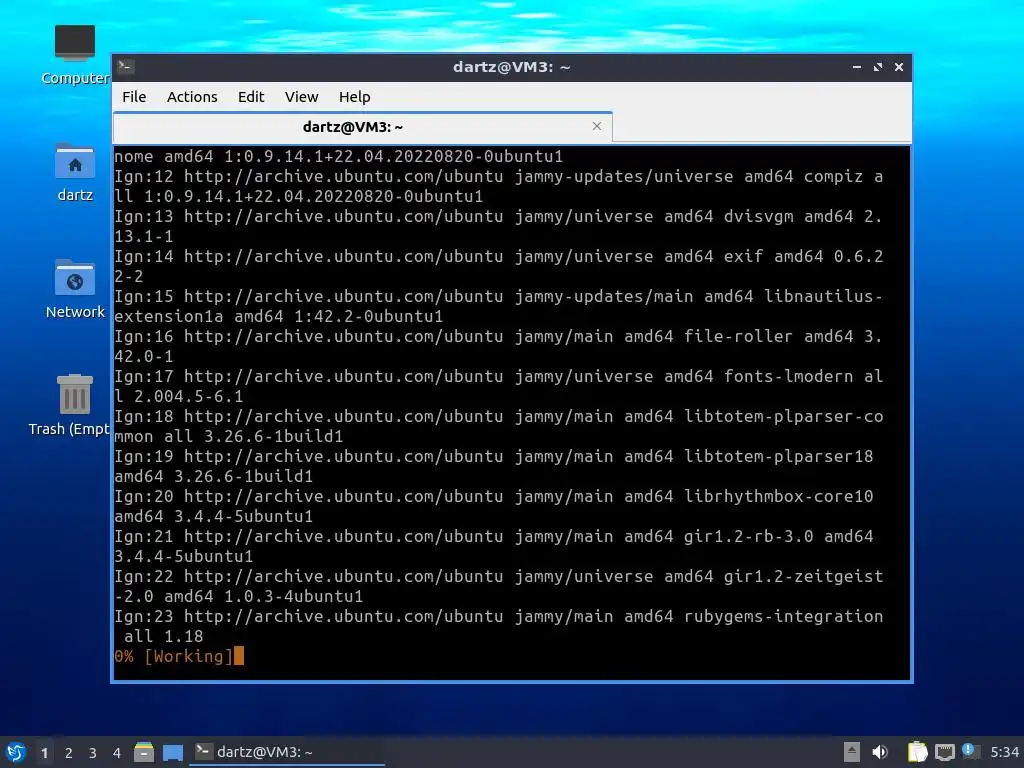
Task: Click the Ign:15 libnautilus-extension1a line
Action: 499,306
